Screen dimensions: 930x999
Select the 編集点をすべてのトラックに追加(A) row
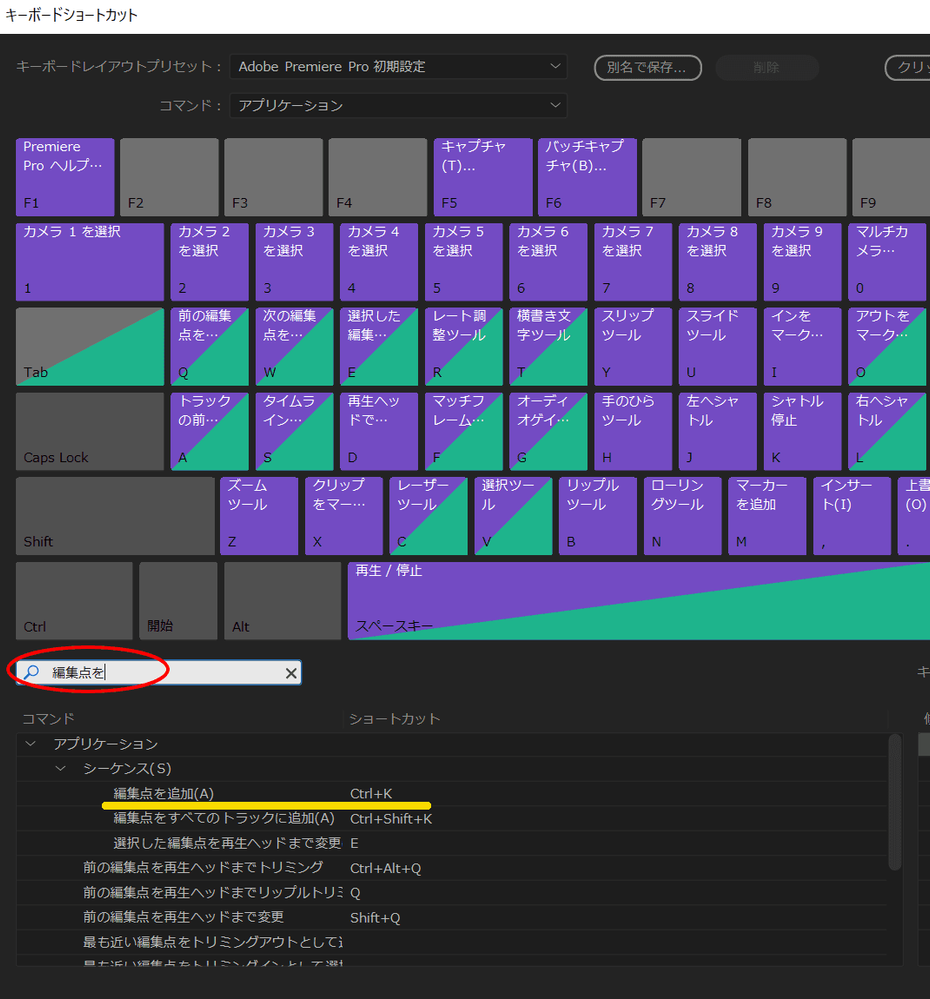click(x=451, y=819)
